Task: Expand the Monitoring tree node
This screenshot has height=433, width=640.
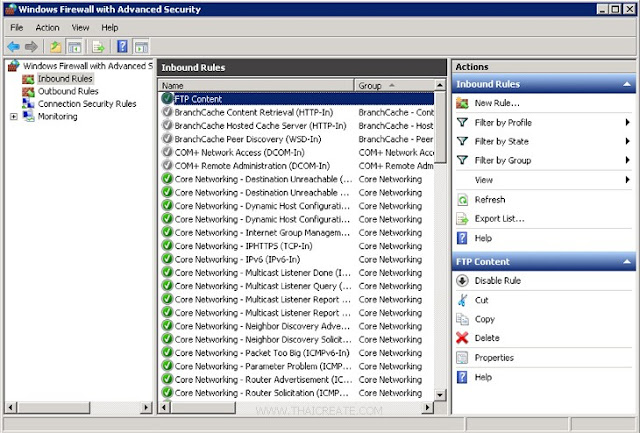Action: pyautogui.click(x=13, y=117)
